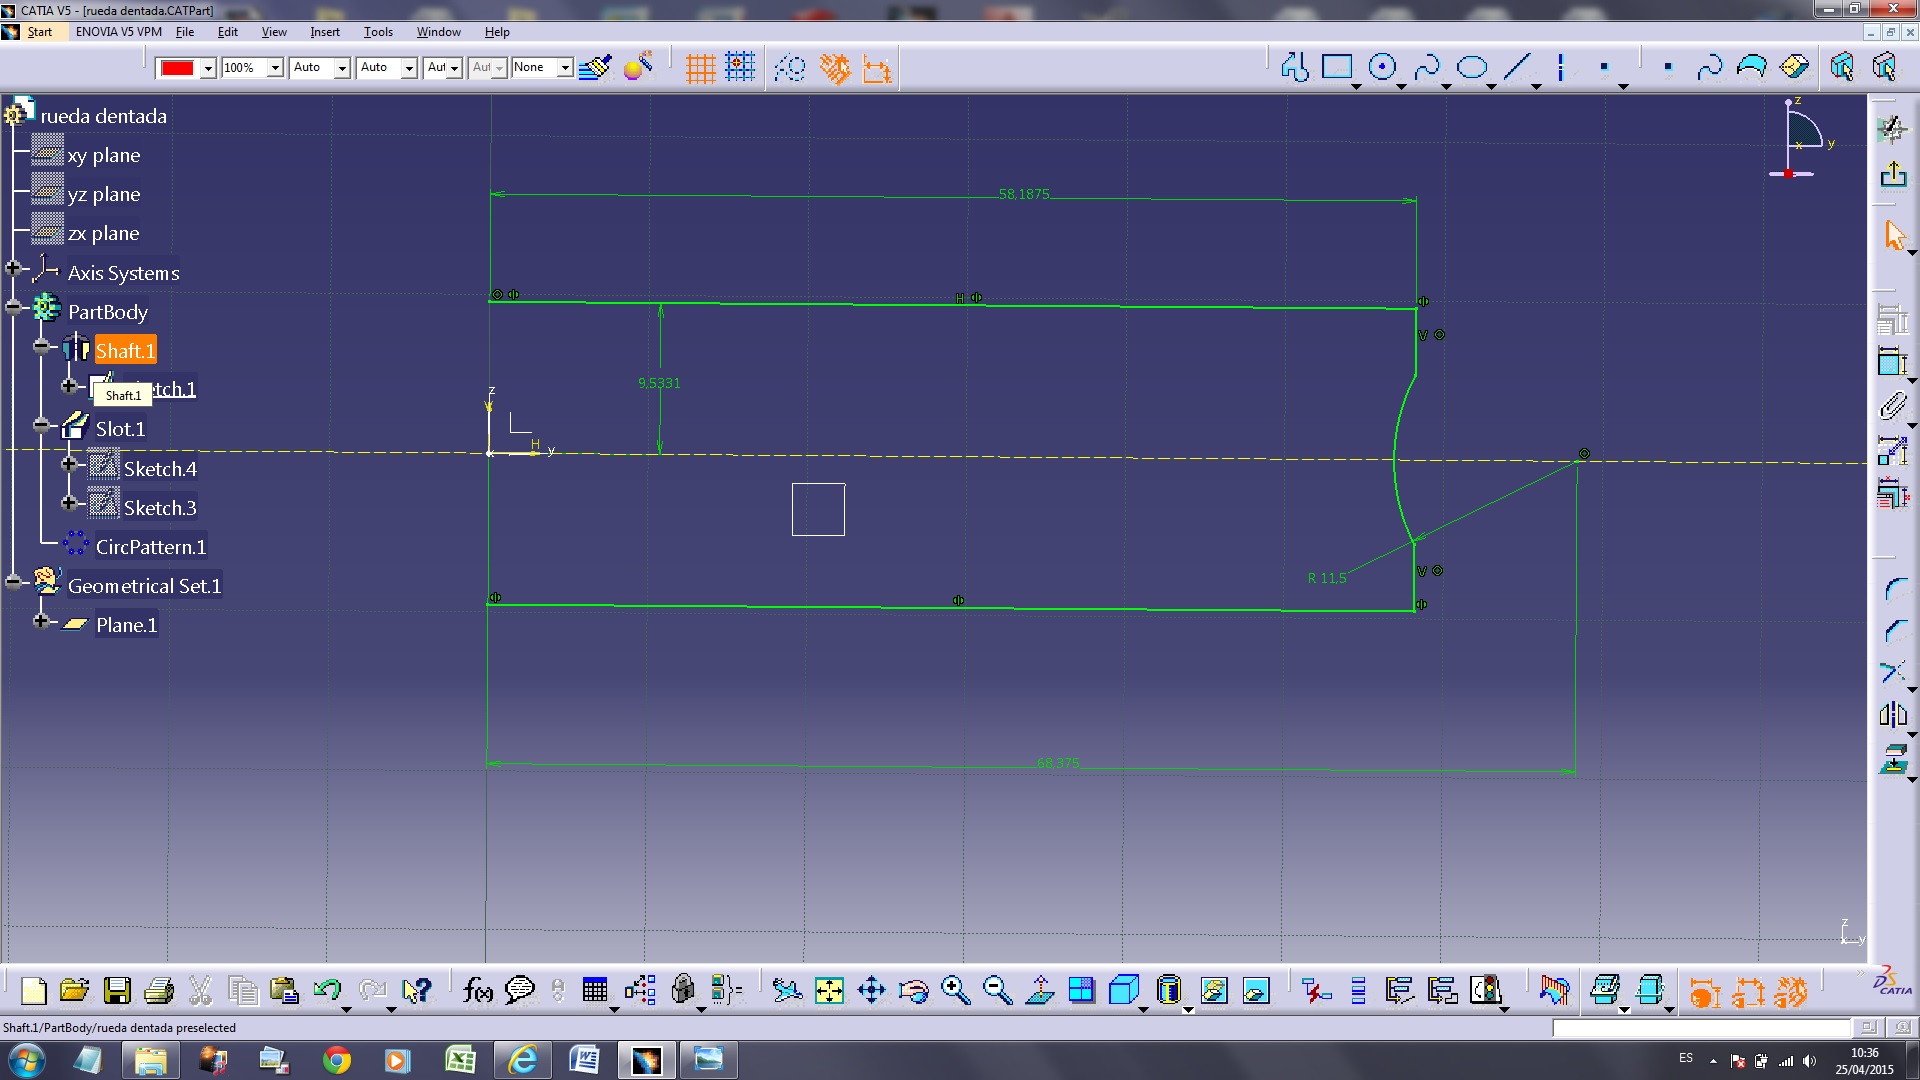Expand the Axis Systems tree node

(13, 268)
